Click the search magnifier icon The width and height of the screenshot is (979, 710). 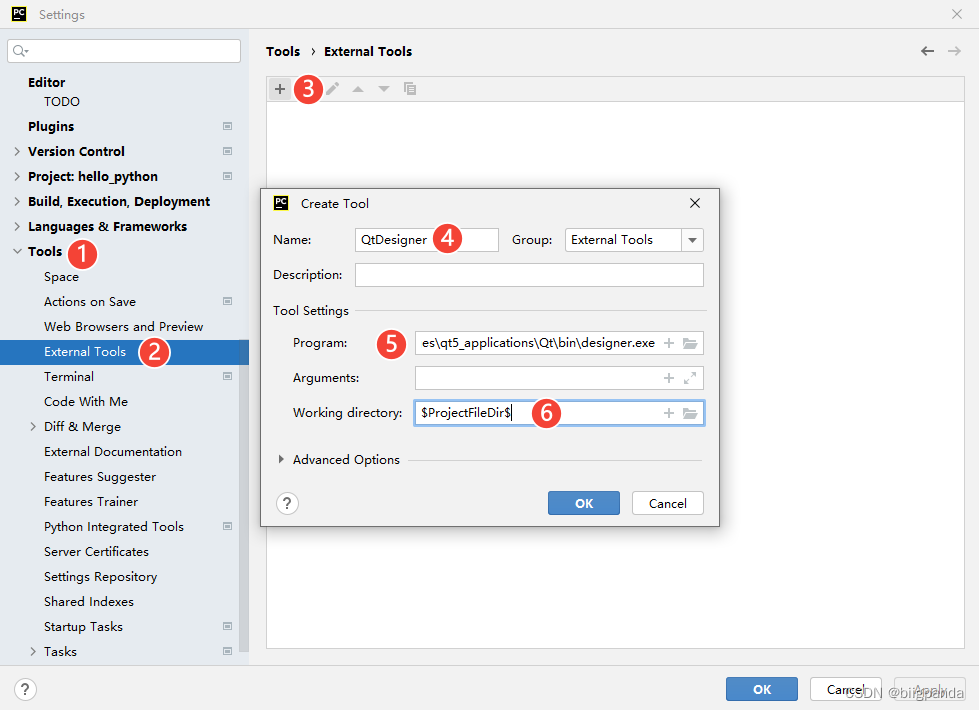click(x=20, y=51)
